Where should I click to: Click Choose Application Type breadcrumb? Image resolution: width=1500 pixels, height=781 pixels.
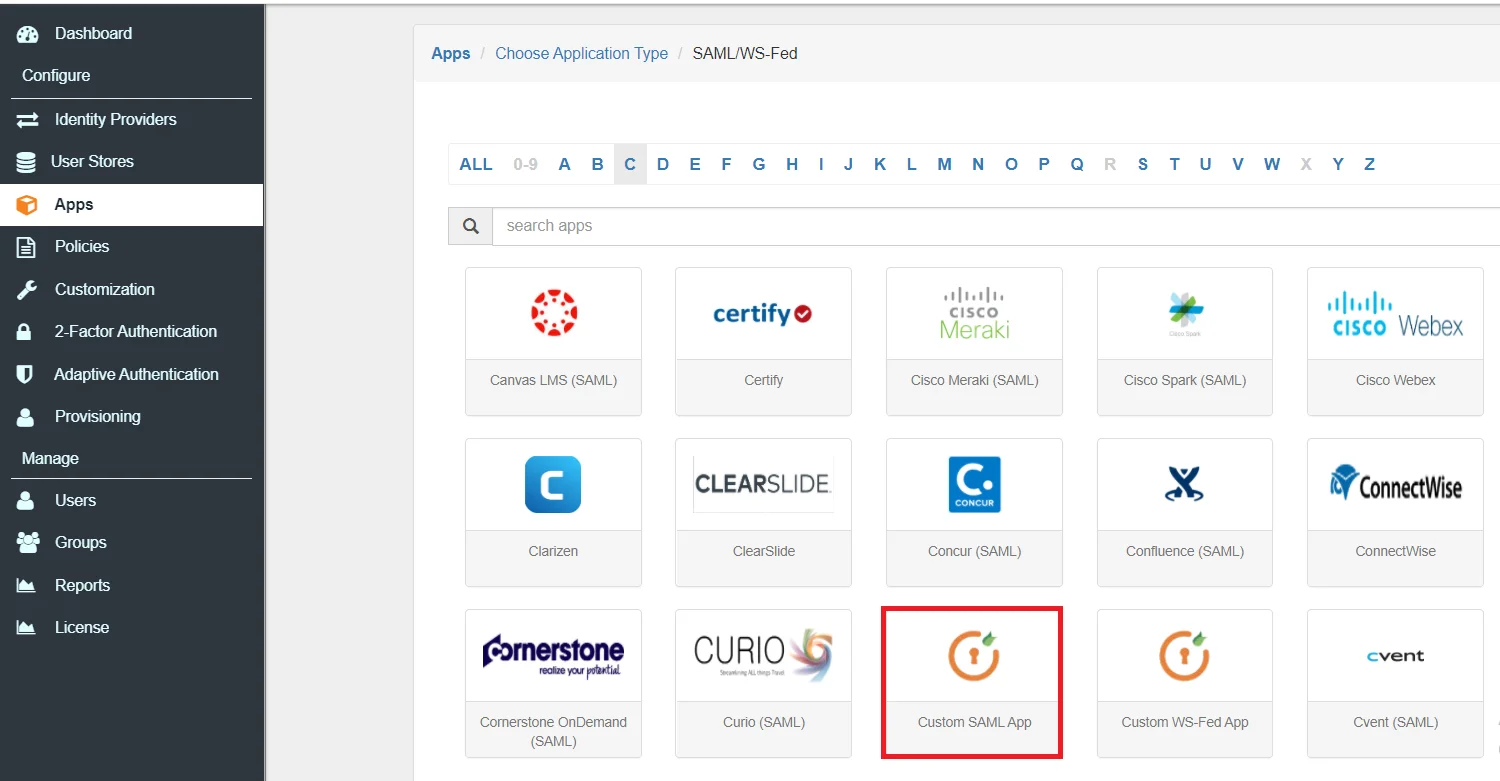pos(582,54)
